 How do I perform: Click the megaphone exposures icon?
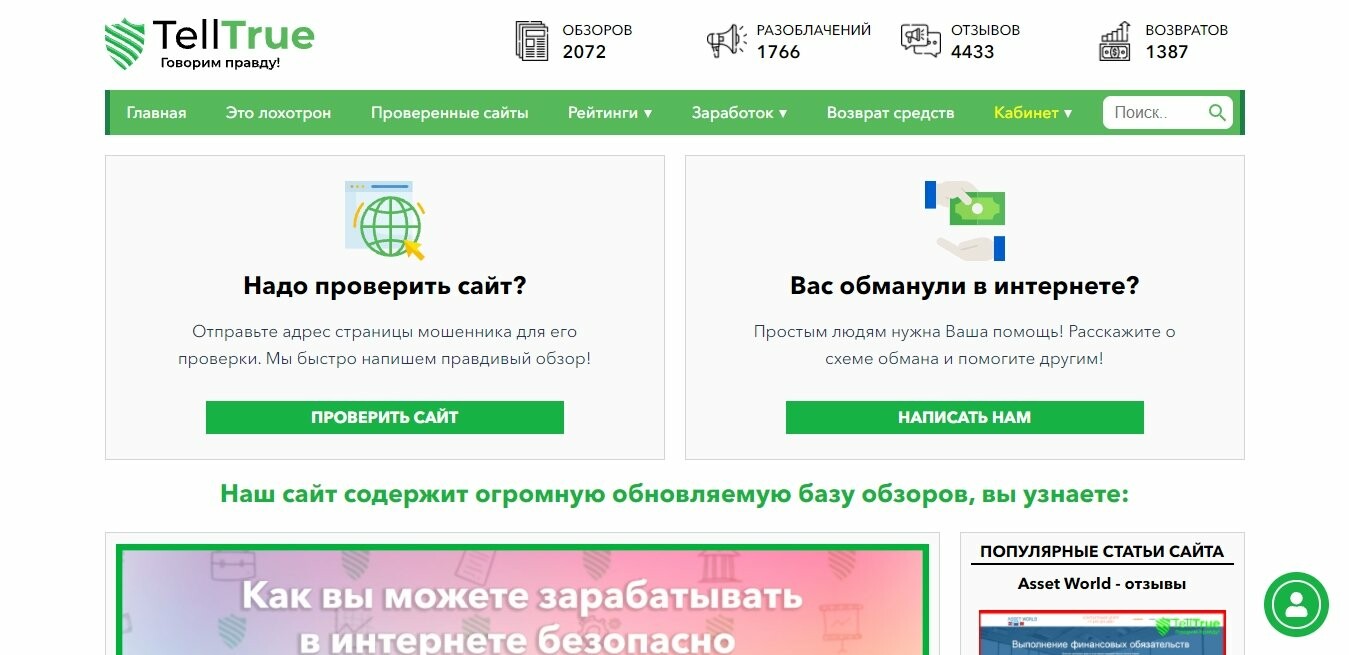tap(726, 41)
